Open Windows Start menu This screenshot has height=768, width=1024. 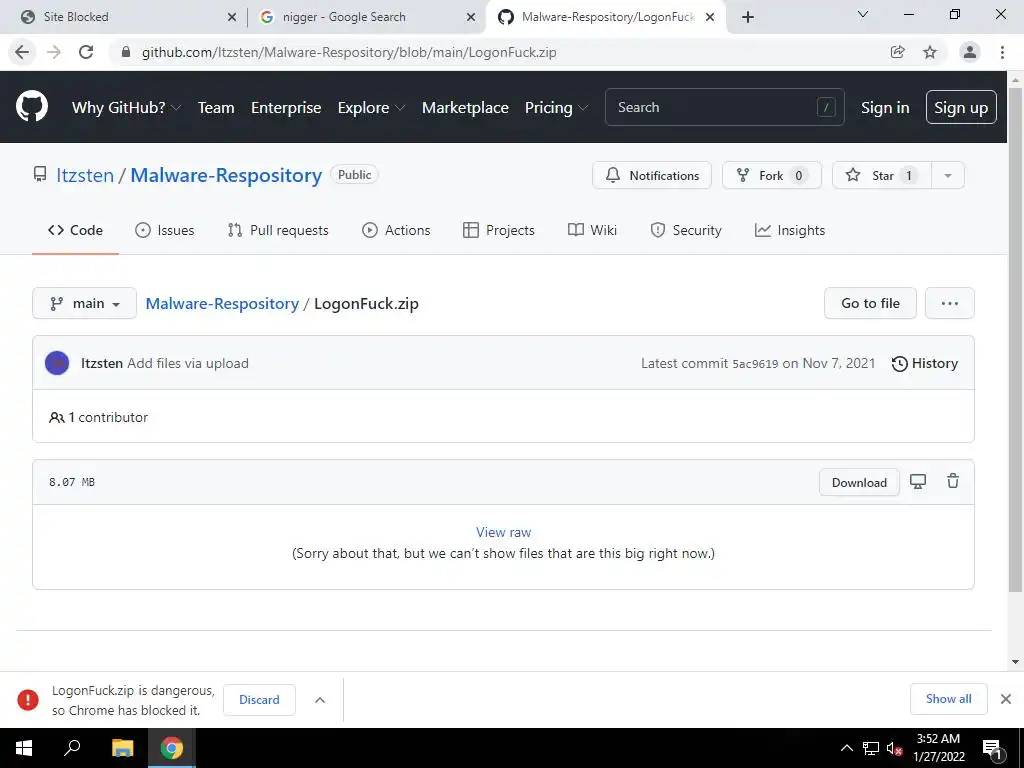(24, 748)
